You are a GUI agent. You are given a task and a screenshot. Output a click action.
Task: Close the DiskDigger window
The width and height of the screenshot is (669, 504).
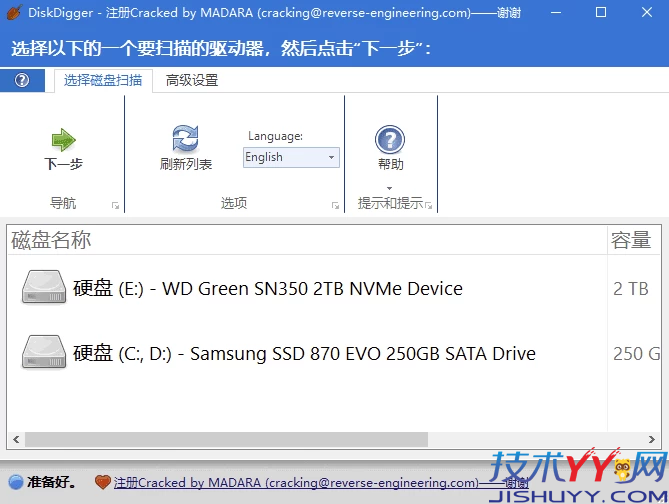point(647,12)
